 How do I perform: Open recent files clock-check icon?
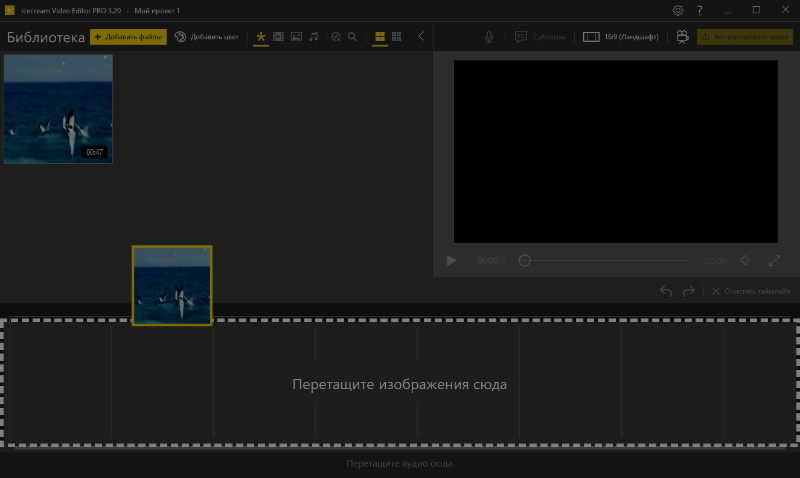point(336,37)
